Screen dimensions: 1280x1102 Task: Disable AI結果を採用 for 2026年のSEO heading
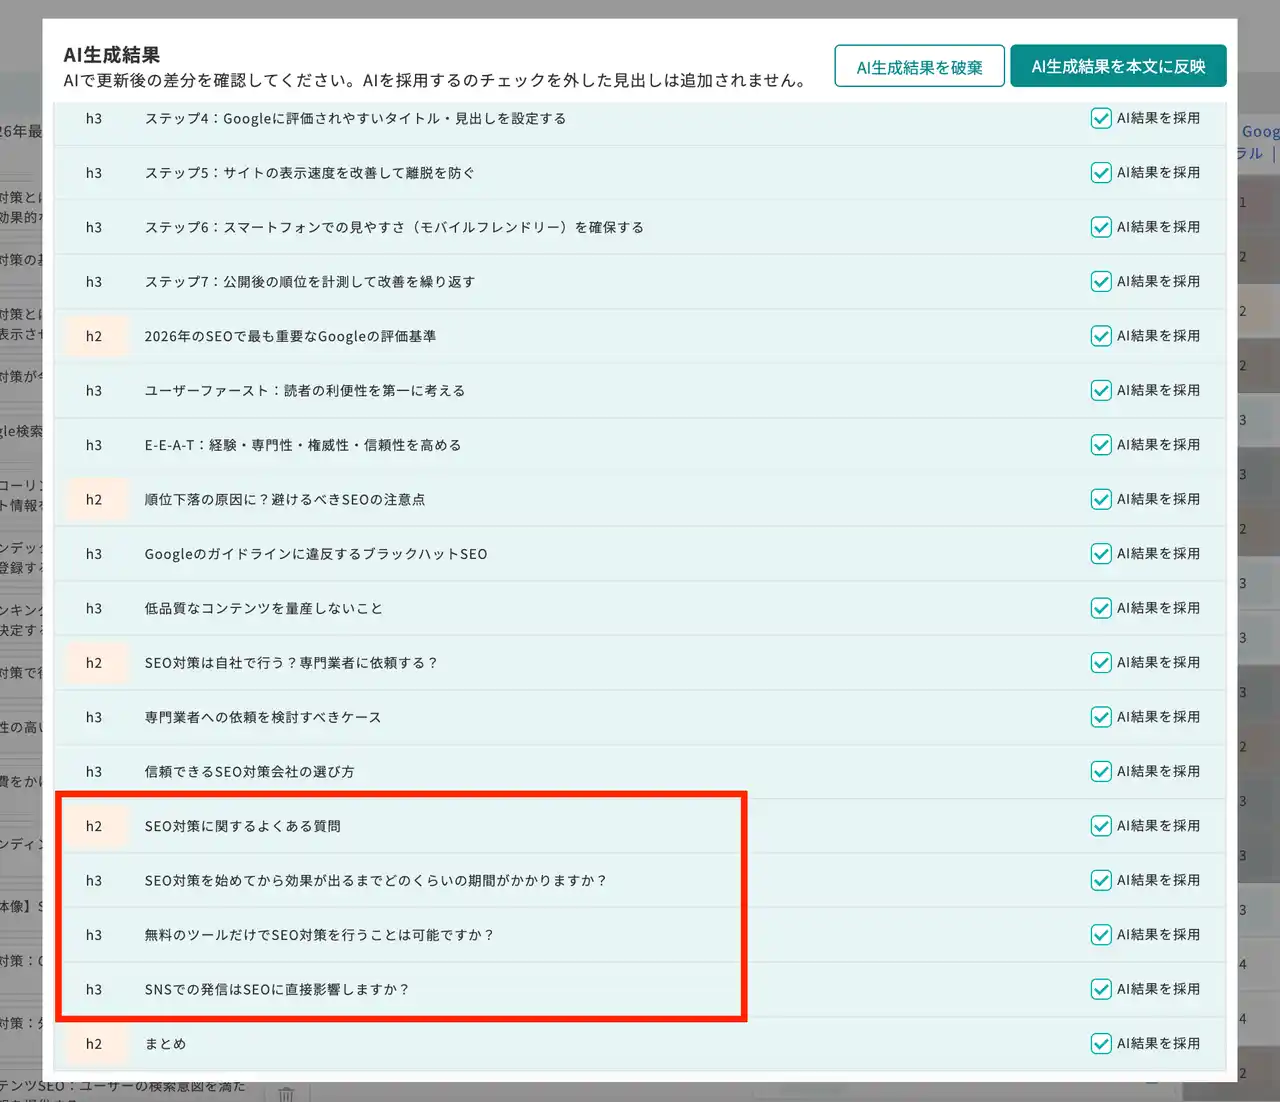click(1101, 337)
